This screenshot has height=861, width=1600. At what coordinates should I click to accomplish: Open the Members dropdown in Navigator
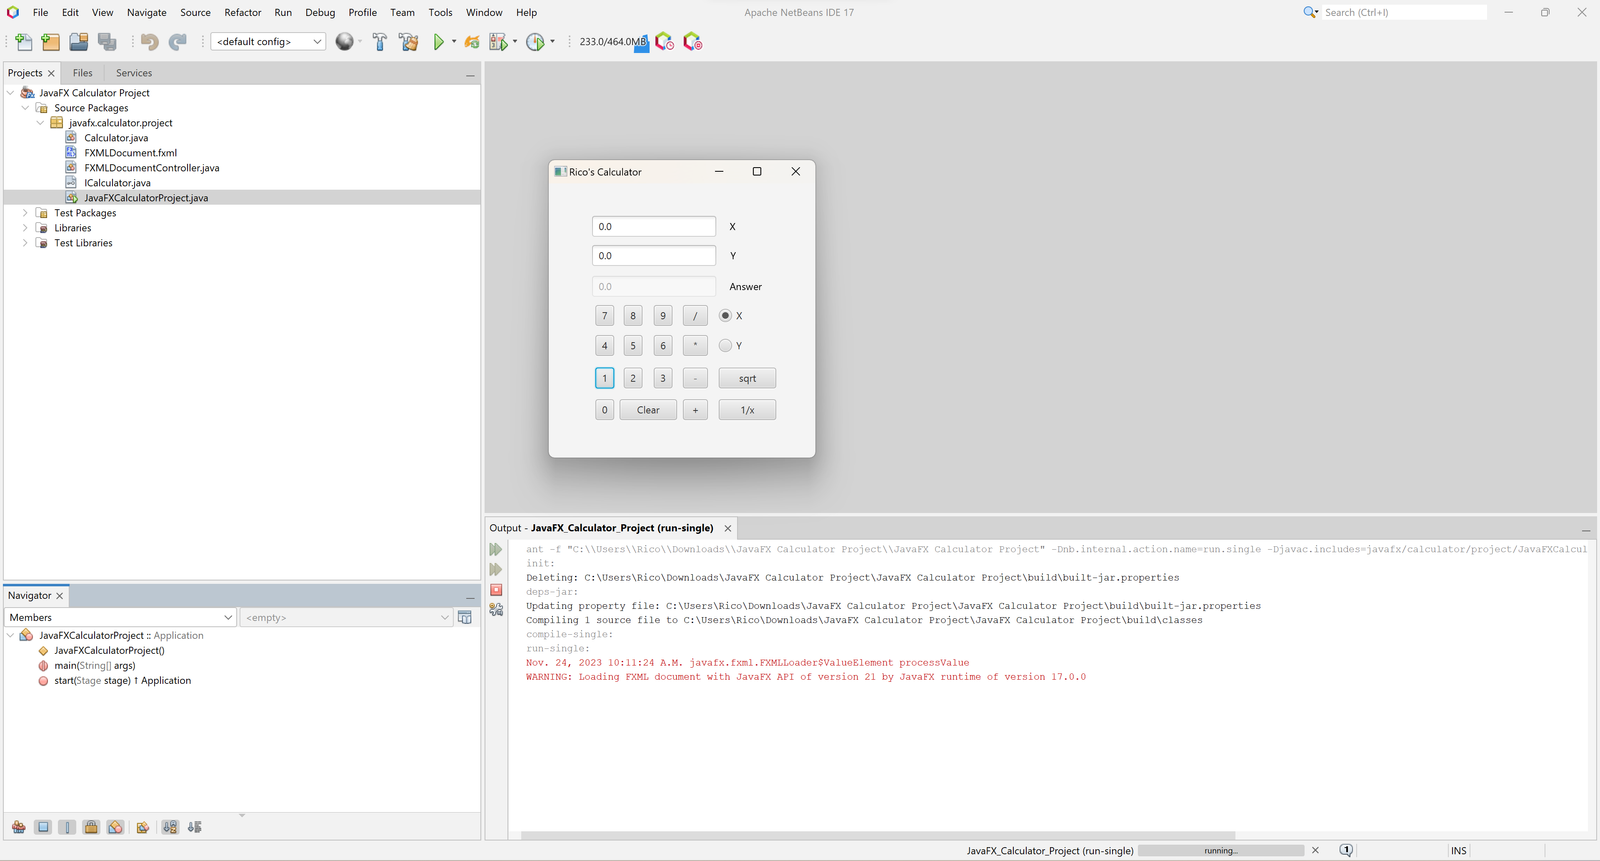click(121, 618)
